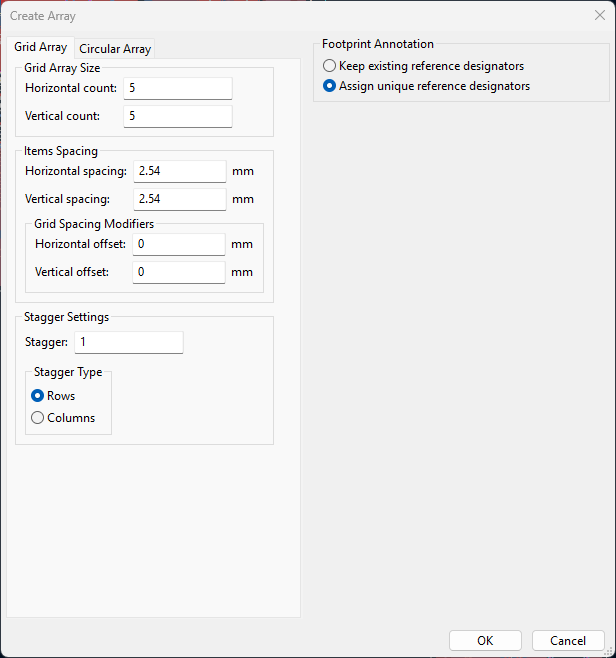Click the Horizontal spacing value box

click(x=179, y=171)
